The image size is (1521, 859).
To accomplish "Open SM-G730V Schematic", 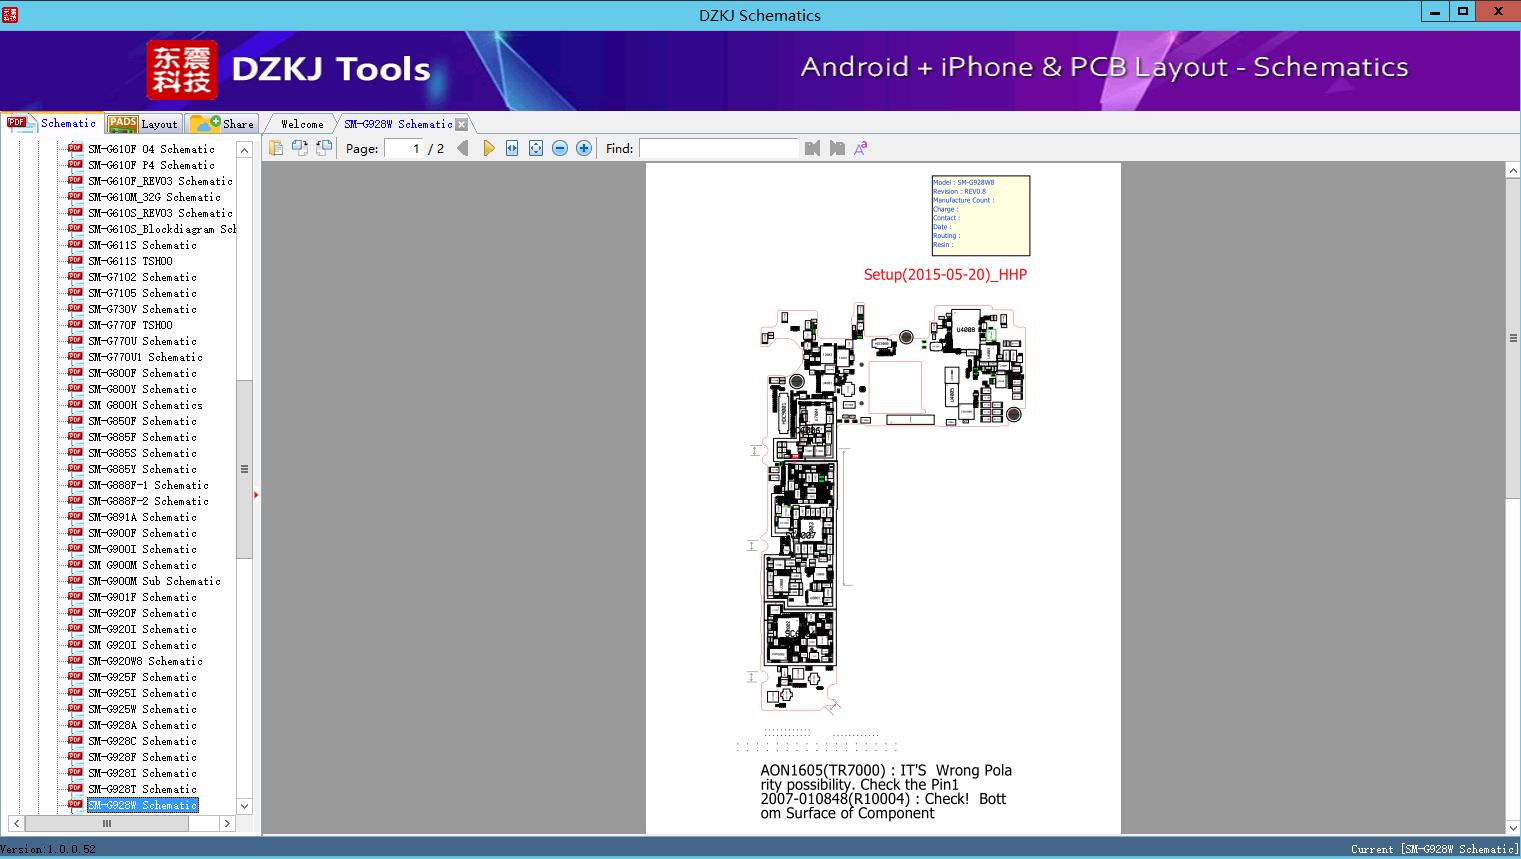I will coord(142,309).
